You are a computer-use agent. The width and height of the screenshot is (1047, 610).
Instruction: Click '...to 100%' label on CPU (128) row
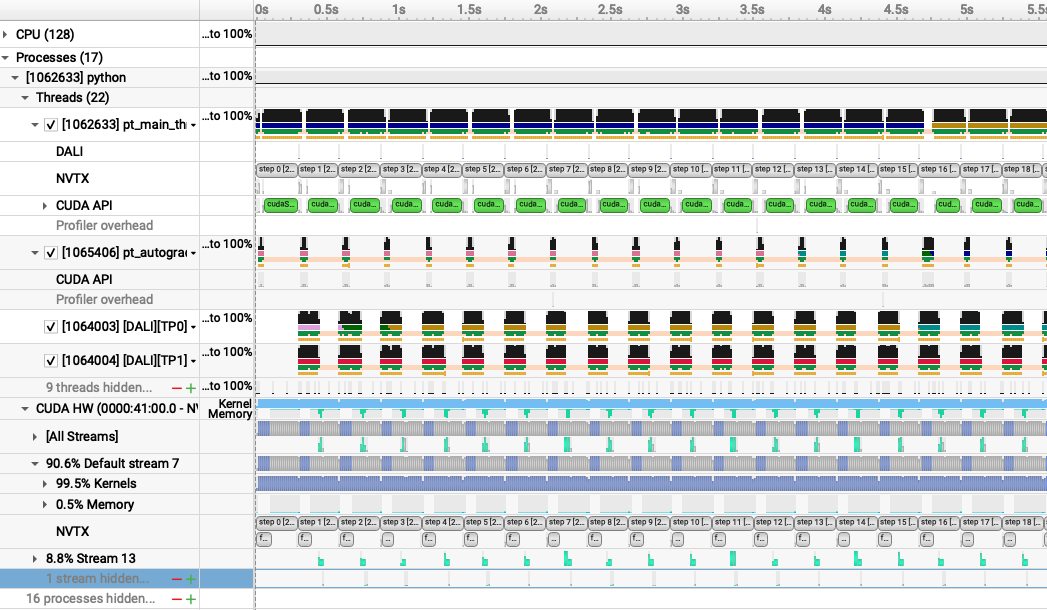click(227, 33)
